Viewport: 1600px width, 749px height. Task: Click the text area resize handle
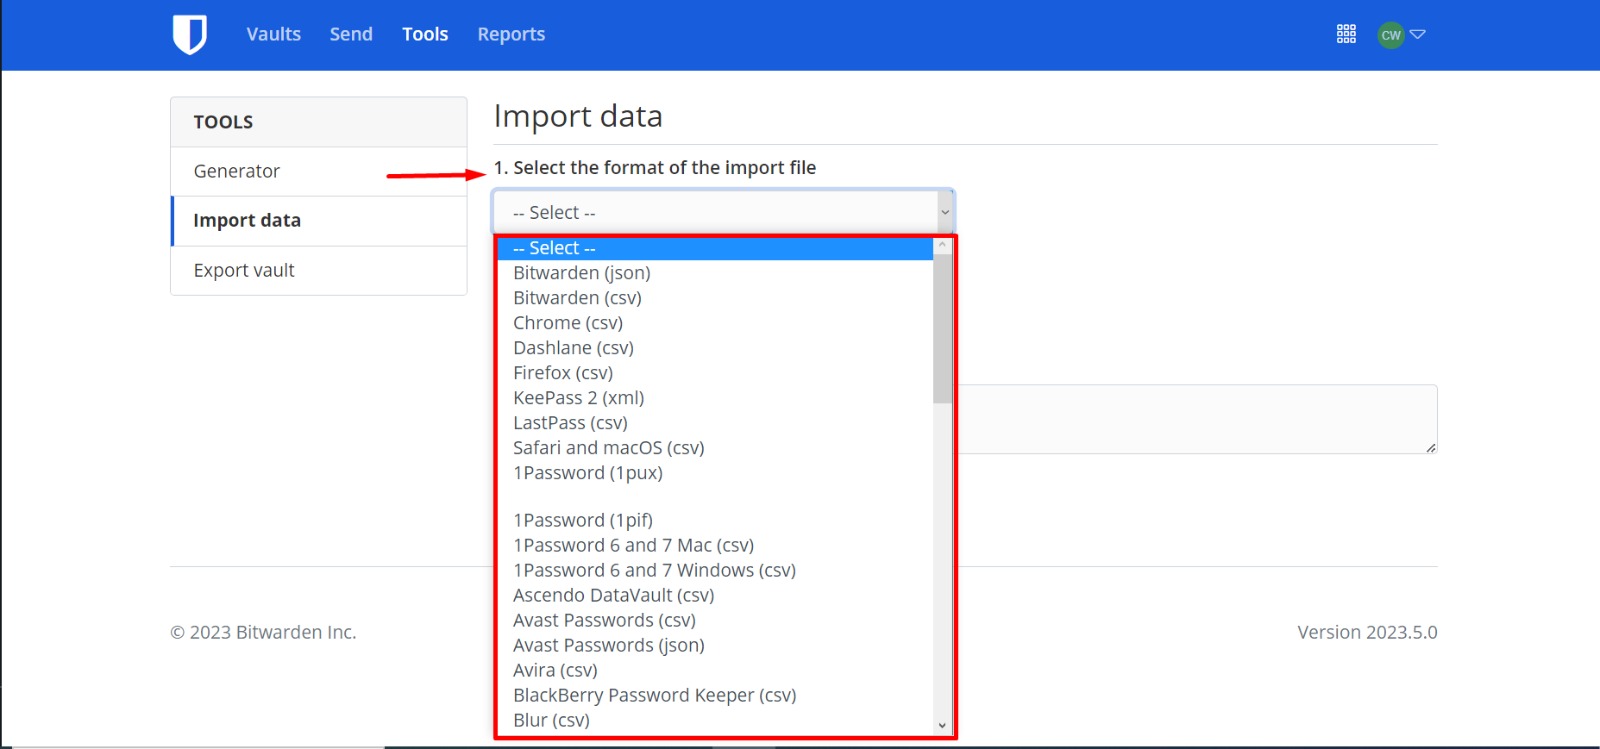pos(1431,447)
